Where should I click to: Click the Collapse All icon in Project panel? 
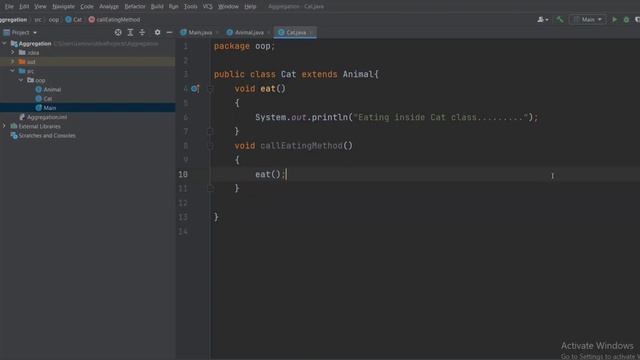point(142,32)
